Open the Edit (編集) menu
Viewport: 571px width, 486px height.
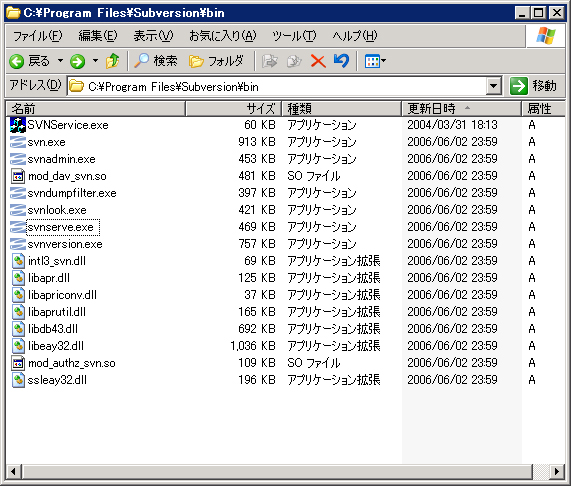[x=98, y=36]
